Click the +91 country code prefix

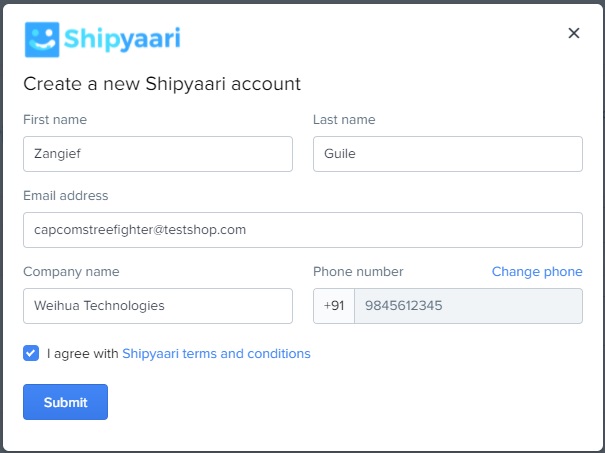[334, 306]
